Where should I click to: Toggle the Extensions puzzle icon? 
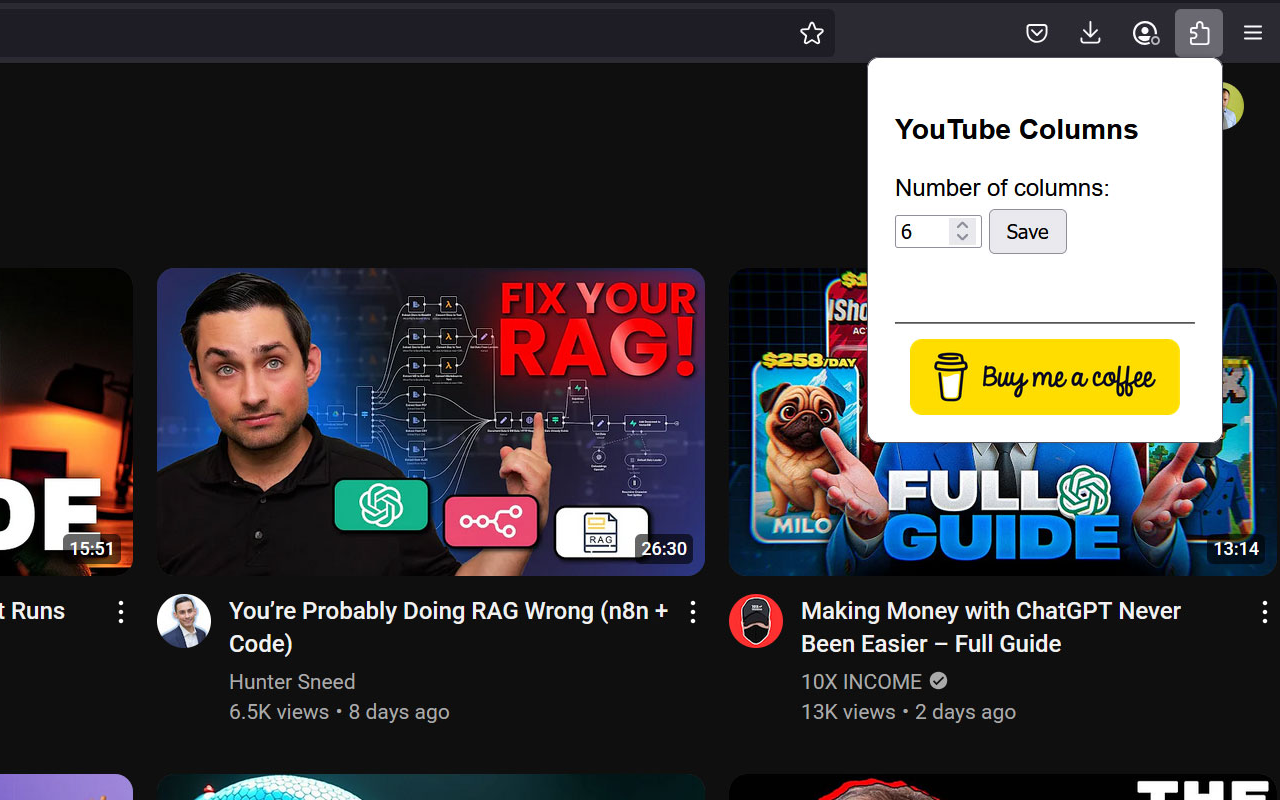[x=1199, y=33]
